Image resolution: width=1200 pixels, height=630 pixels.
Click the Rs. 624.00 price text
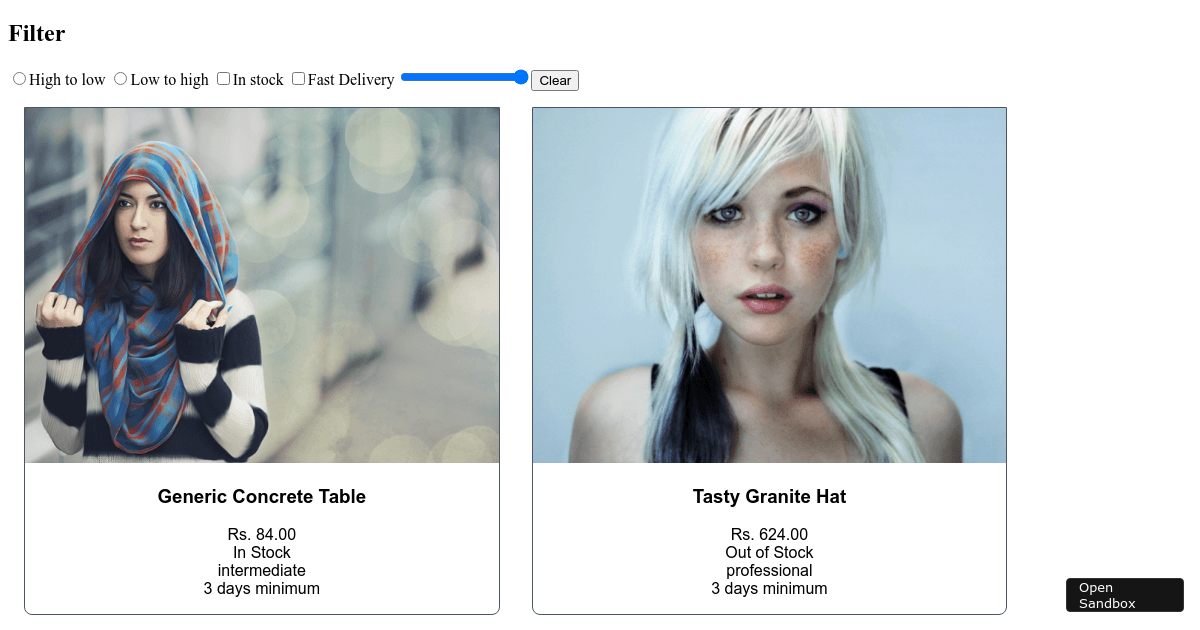tap(769, 534)
